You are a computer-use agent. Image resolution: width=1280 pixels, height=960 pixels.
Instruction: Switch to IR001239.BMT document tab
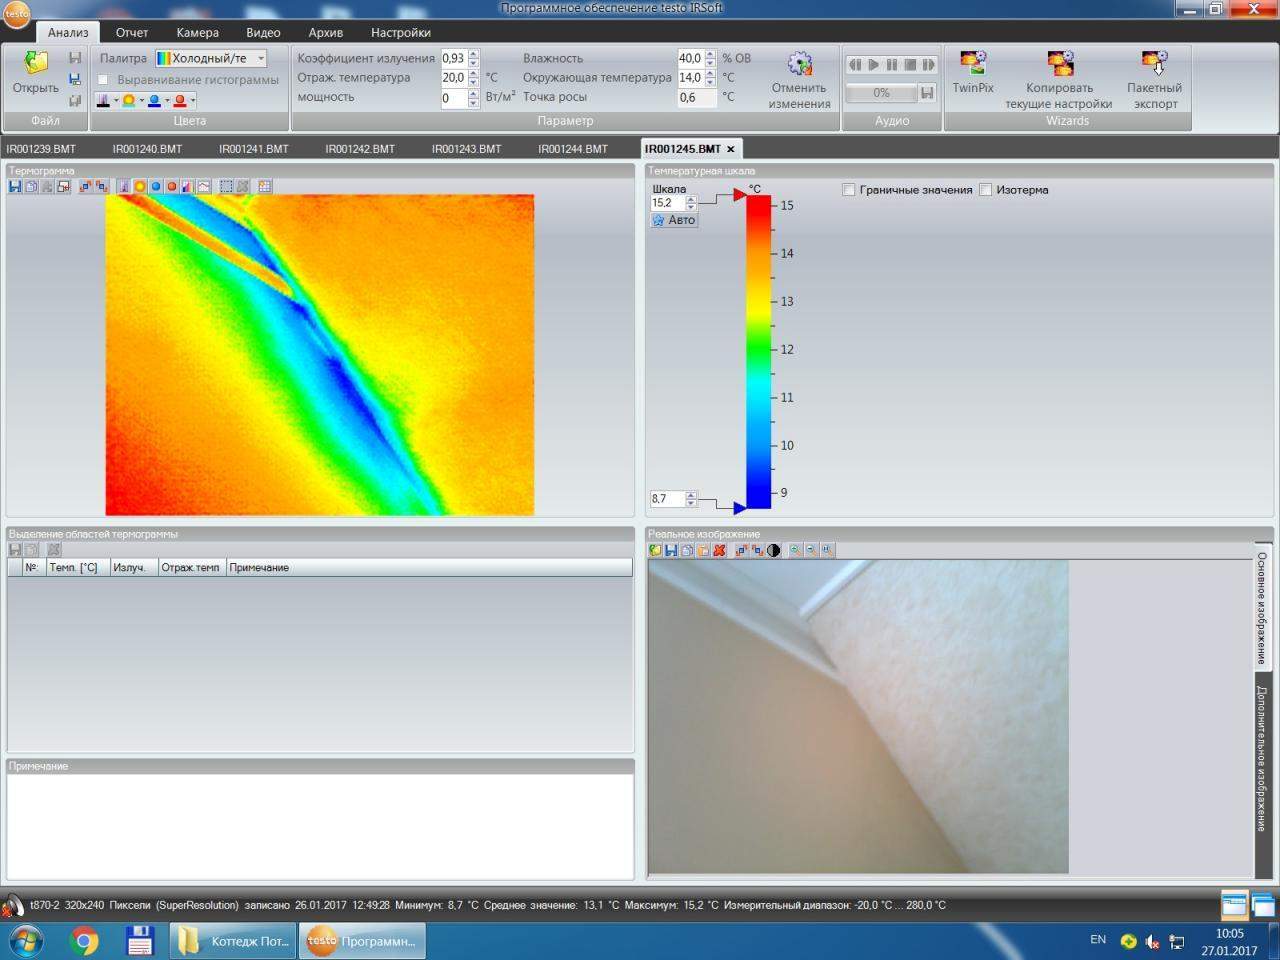[41, 148]
